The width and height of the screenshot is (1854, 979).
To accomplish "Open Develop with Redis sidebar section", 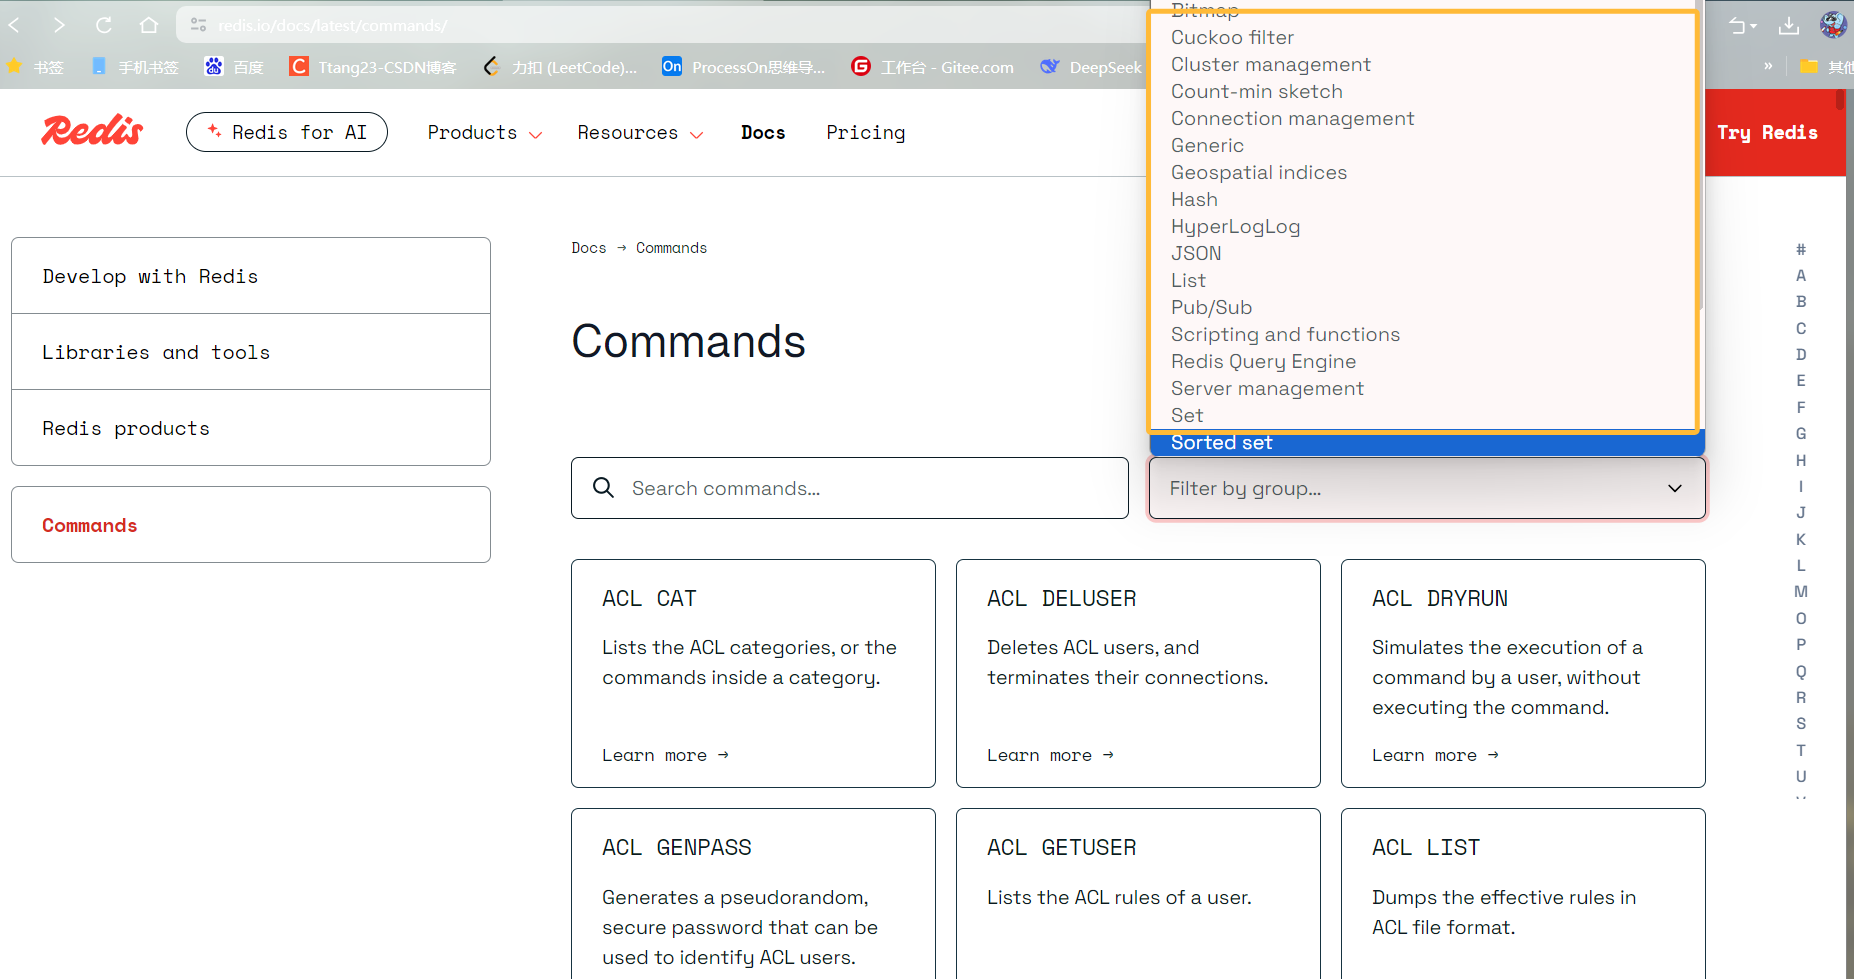I will (251, 276).
